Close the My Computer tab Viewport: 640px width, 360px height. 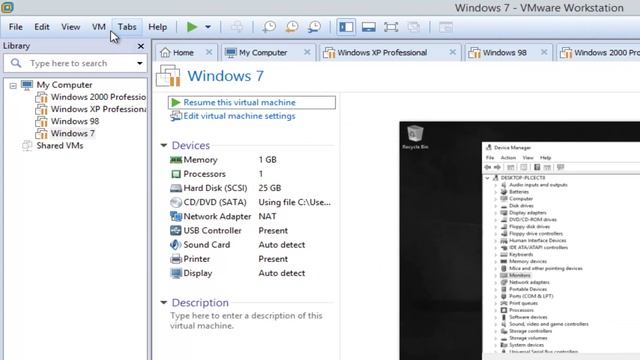[307, 52]
